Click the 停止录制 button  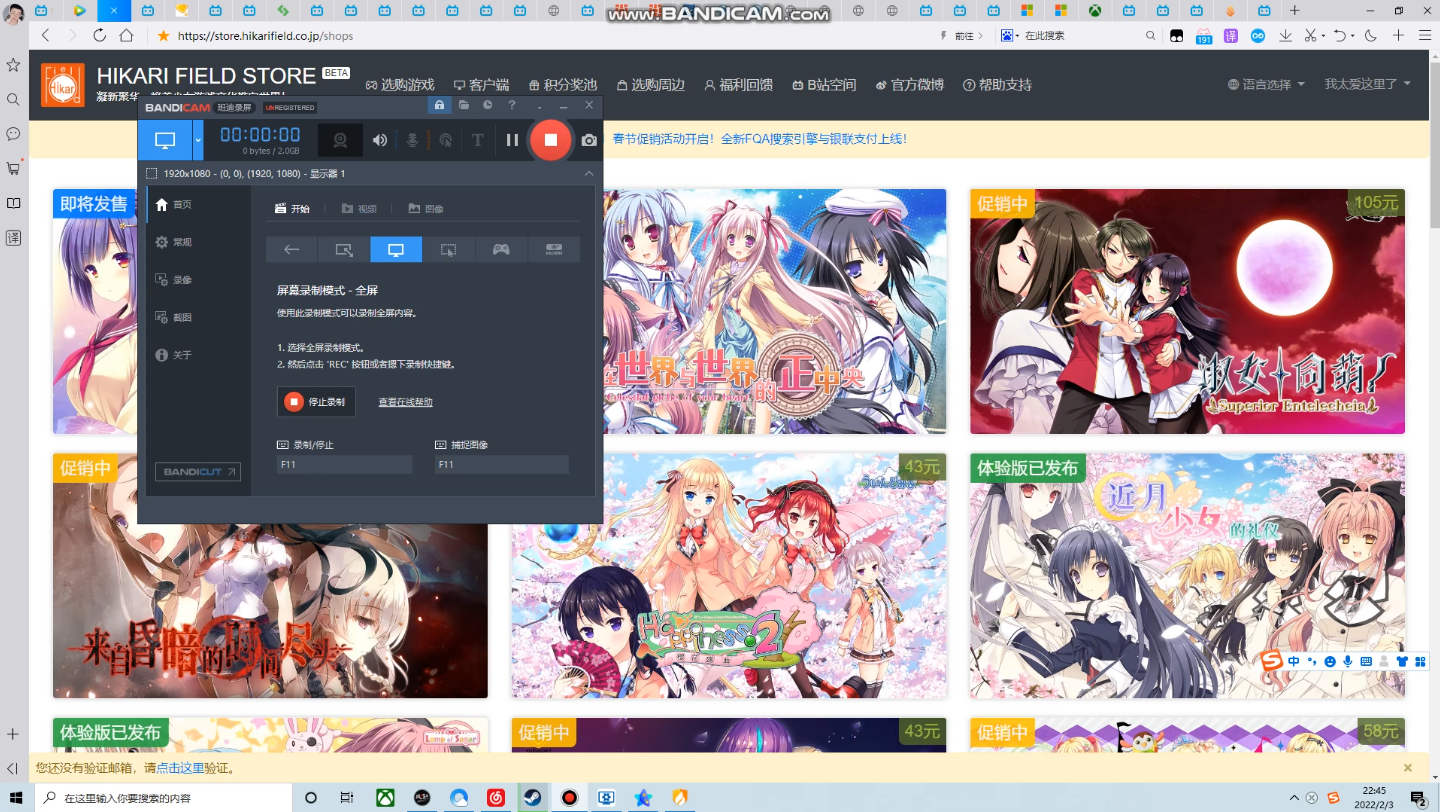pyautogui.click(x=316, y=401)
